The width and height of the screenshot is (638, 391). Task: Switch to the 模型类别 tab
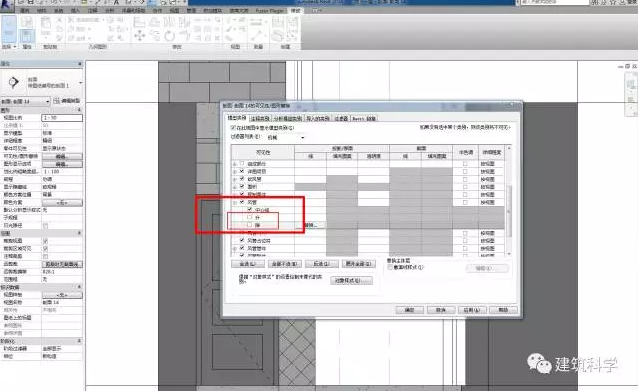pos(236,118)
